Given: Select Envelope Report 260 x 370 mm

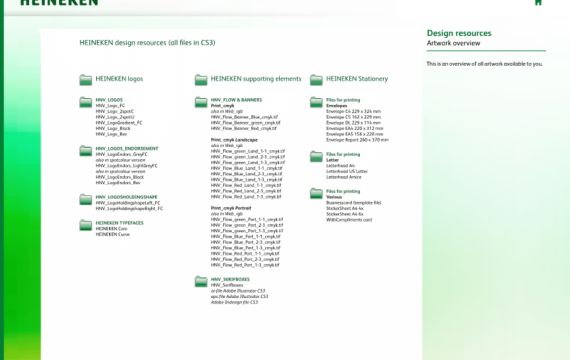Looking at the screenshot, I should click(x=357, y=140).
